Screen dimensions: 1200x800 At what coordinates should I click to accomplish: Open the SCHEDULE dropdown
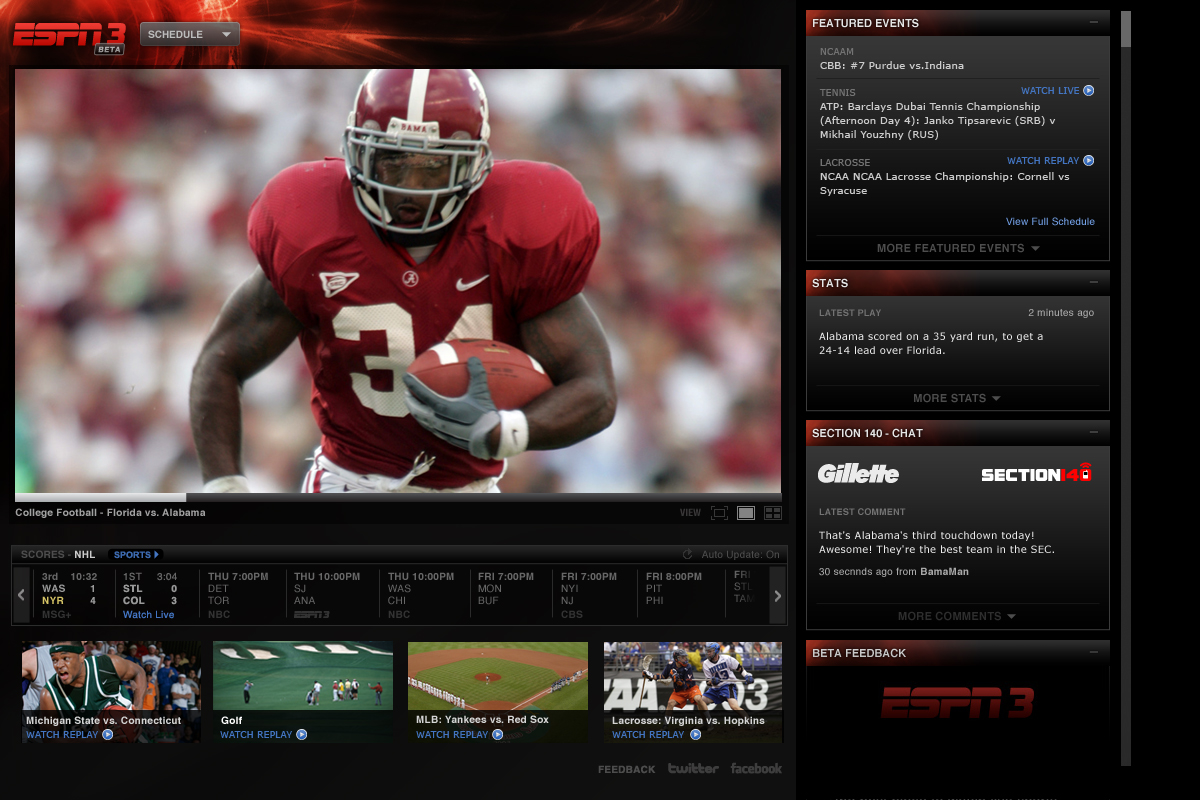190,34
